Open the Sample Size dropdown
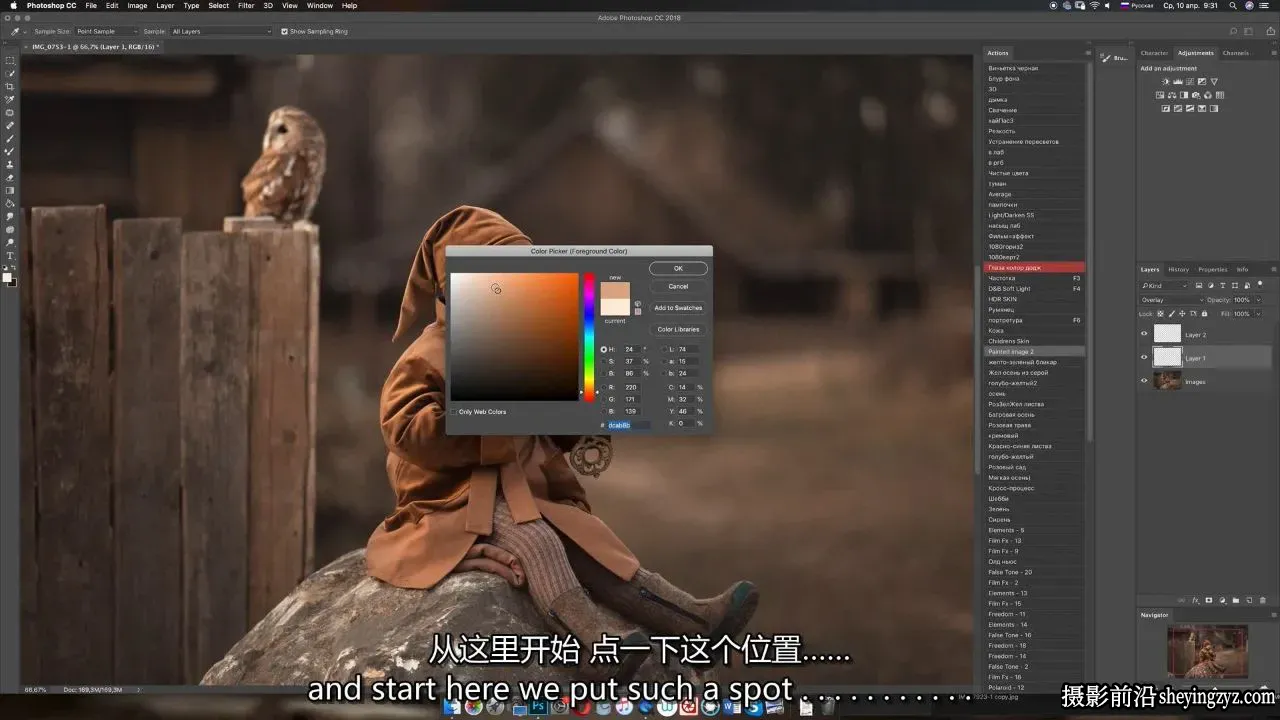This screenshot has height=720, width=1280. pyautogui.click(x=107, y=31)
